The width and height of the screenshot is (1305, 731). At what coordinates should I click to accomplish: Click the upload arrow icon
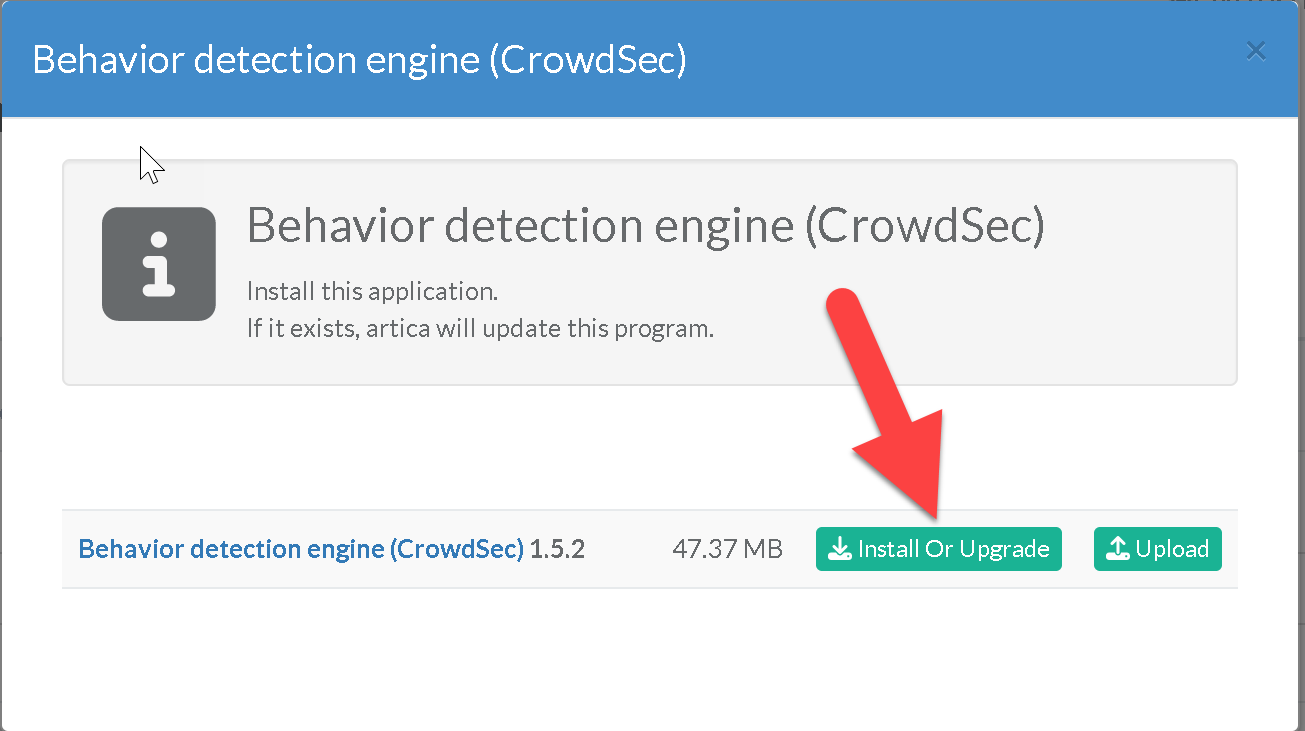click(x=1118, y=549)
